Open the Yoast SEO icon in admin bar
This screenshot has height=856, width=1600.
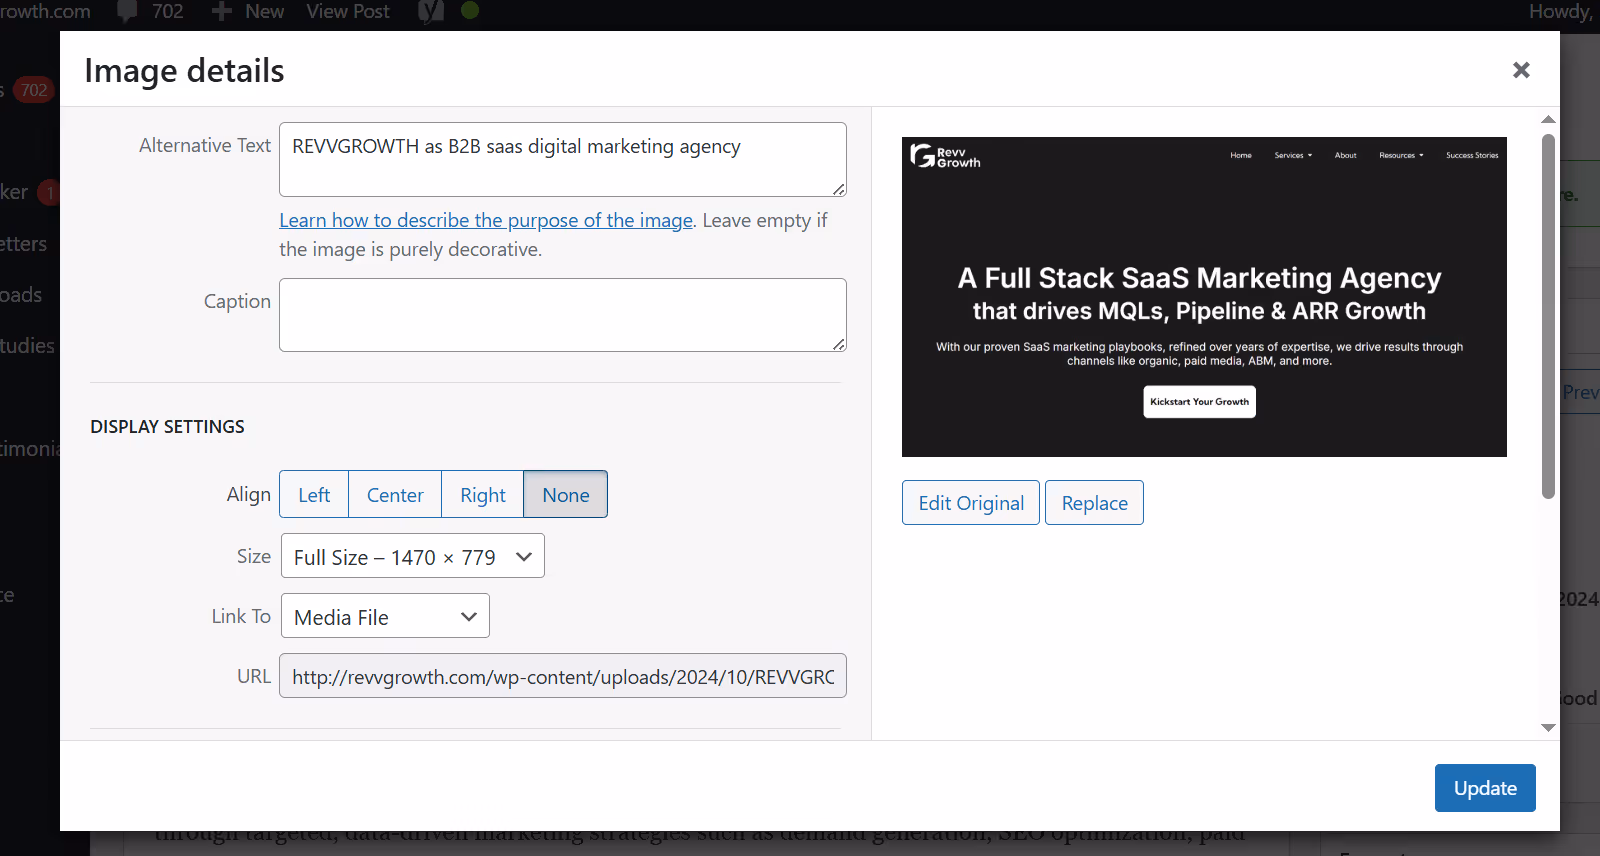(x=430, y=11)
